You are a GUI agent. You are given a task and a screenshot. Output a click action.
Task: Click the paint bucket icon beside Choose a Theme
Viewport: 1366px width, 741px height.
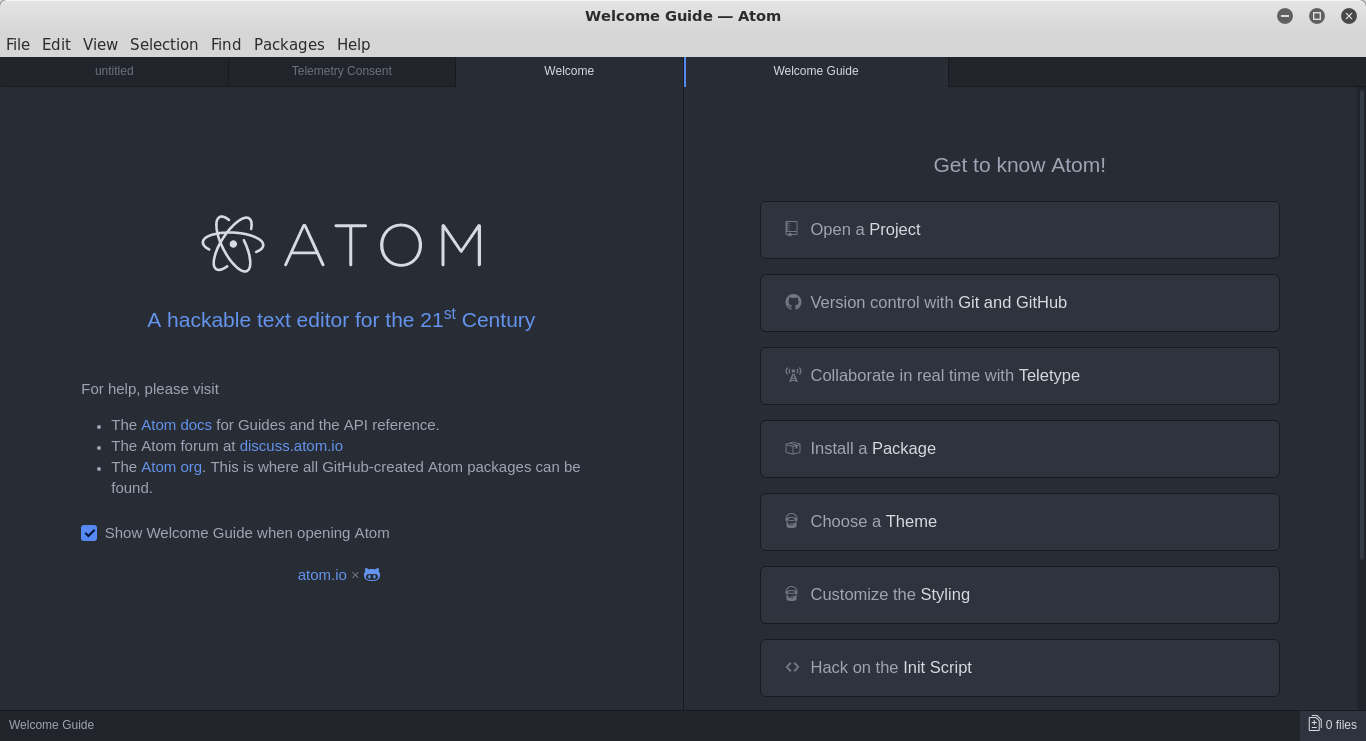click(x=791, y=521)
